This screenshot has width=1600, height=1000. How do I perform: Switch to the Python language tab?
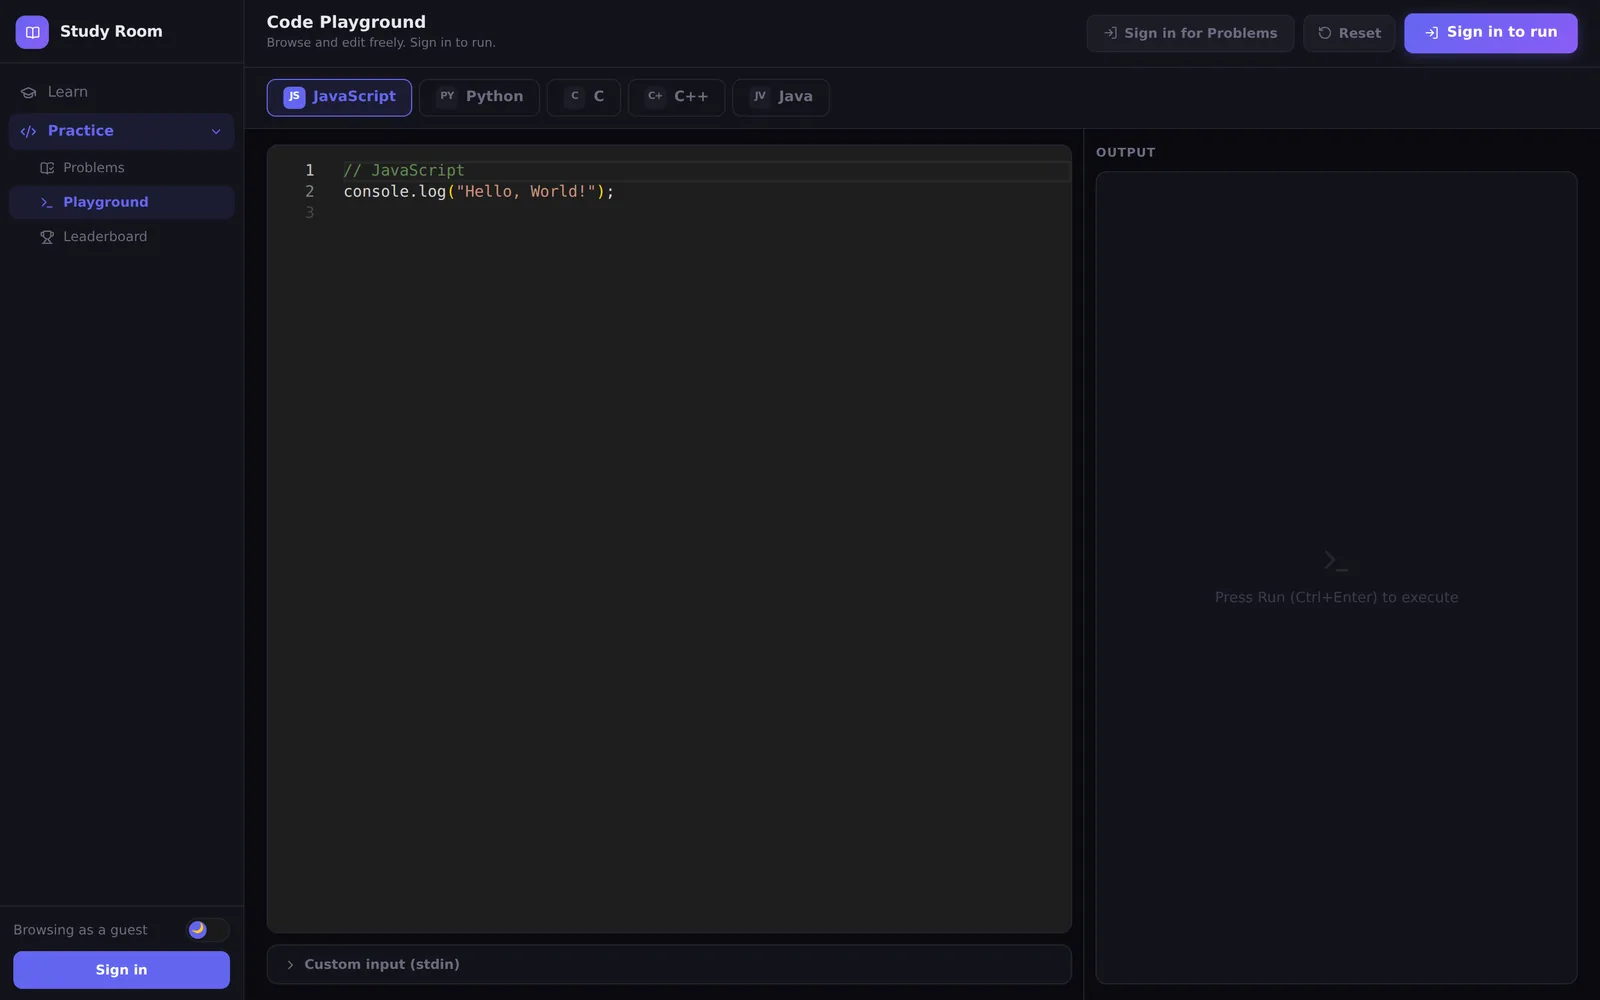coord(479,97)
